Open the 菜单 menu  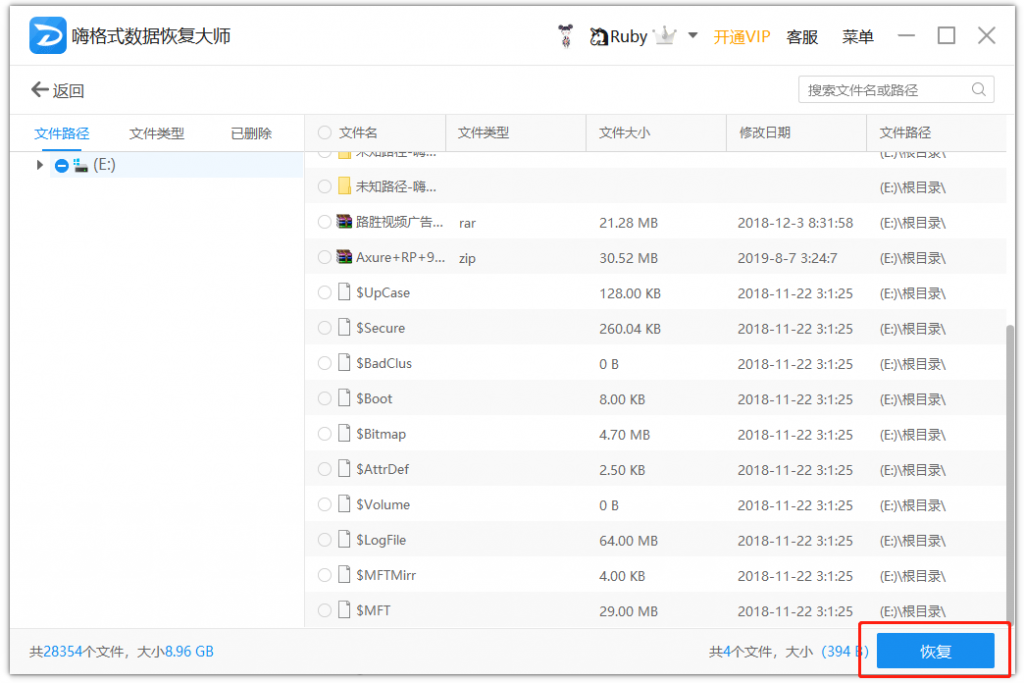tap(857, 37)
